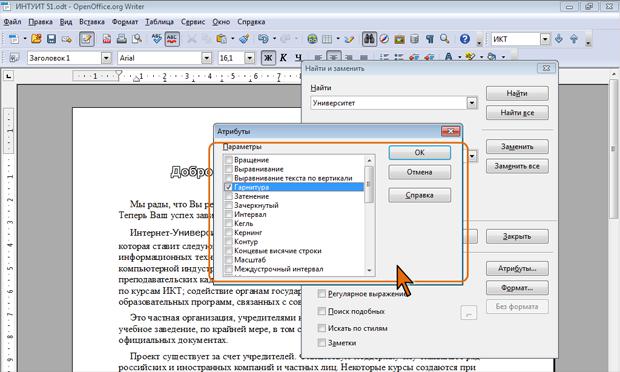This screenshot has height=372, width=620.
Task: Toggle Bold Ж button
Action: (x=268, y=58)
